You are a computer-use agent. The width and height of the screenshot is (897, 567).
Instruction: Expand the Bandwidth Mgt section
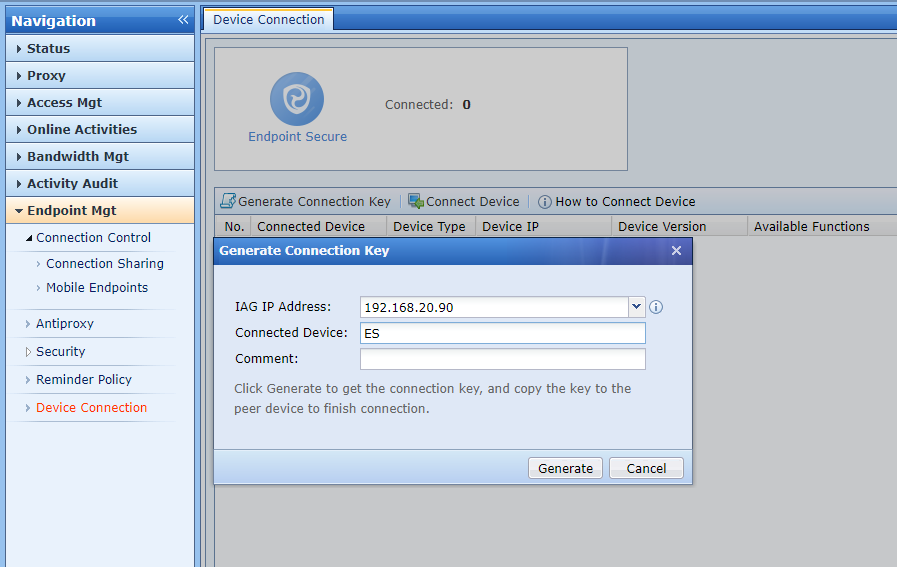(100, 156)
